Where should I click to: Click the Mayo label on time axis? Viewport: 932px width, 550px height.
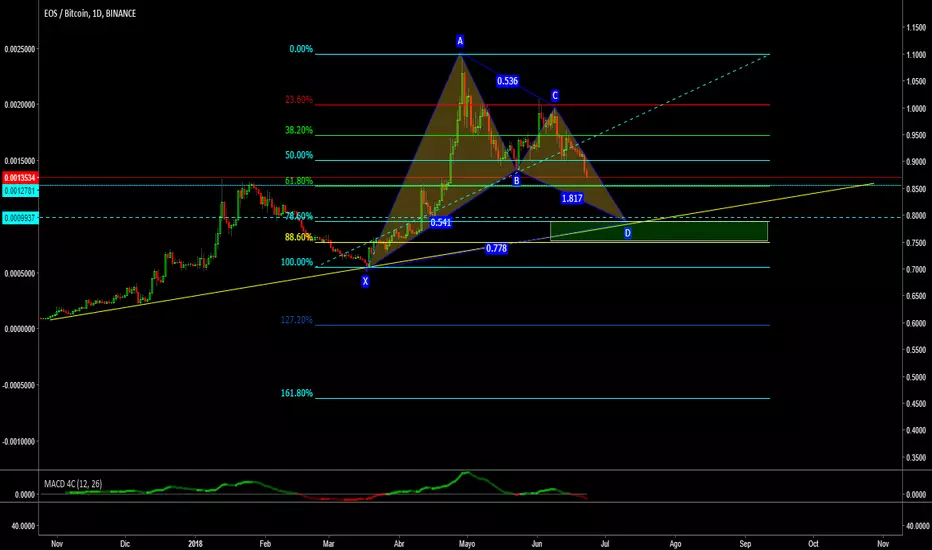(467, 543)
